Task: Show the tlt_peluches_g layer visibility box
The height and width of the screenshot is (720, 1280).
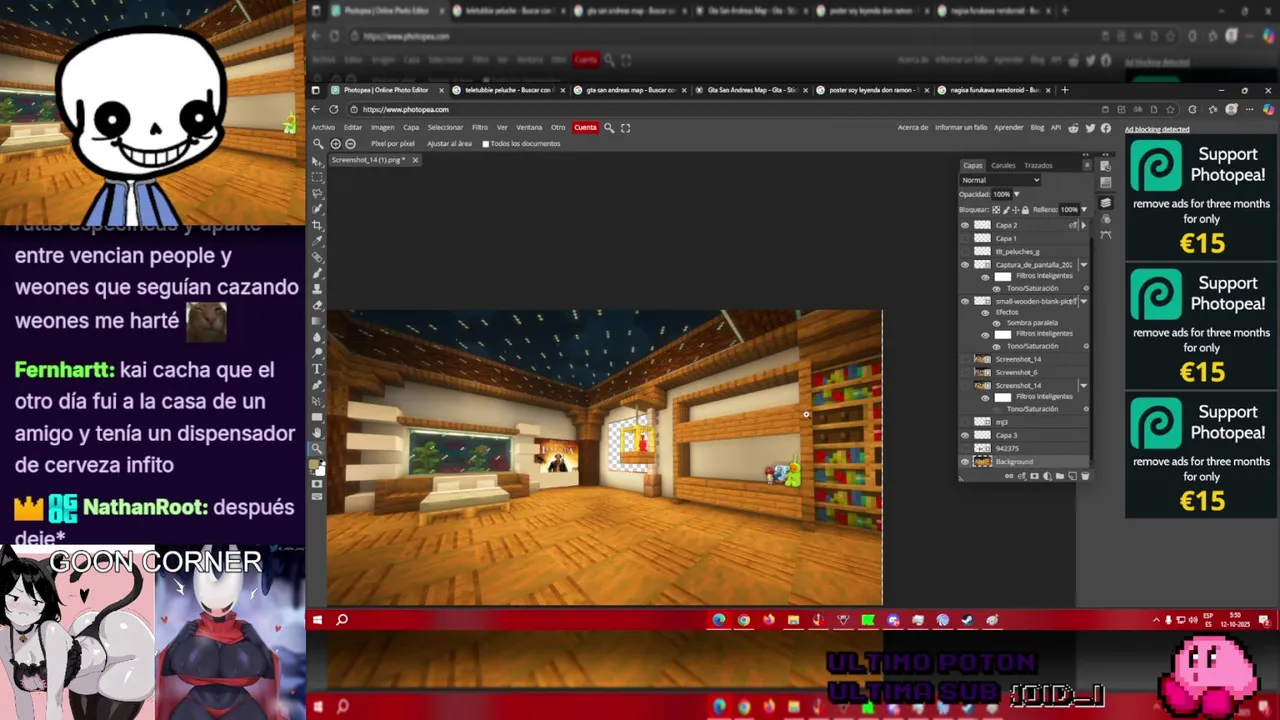Action: pyautogui.click(x=965, y=252)
